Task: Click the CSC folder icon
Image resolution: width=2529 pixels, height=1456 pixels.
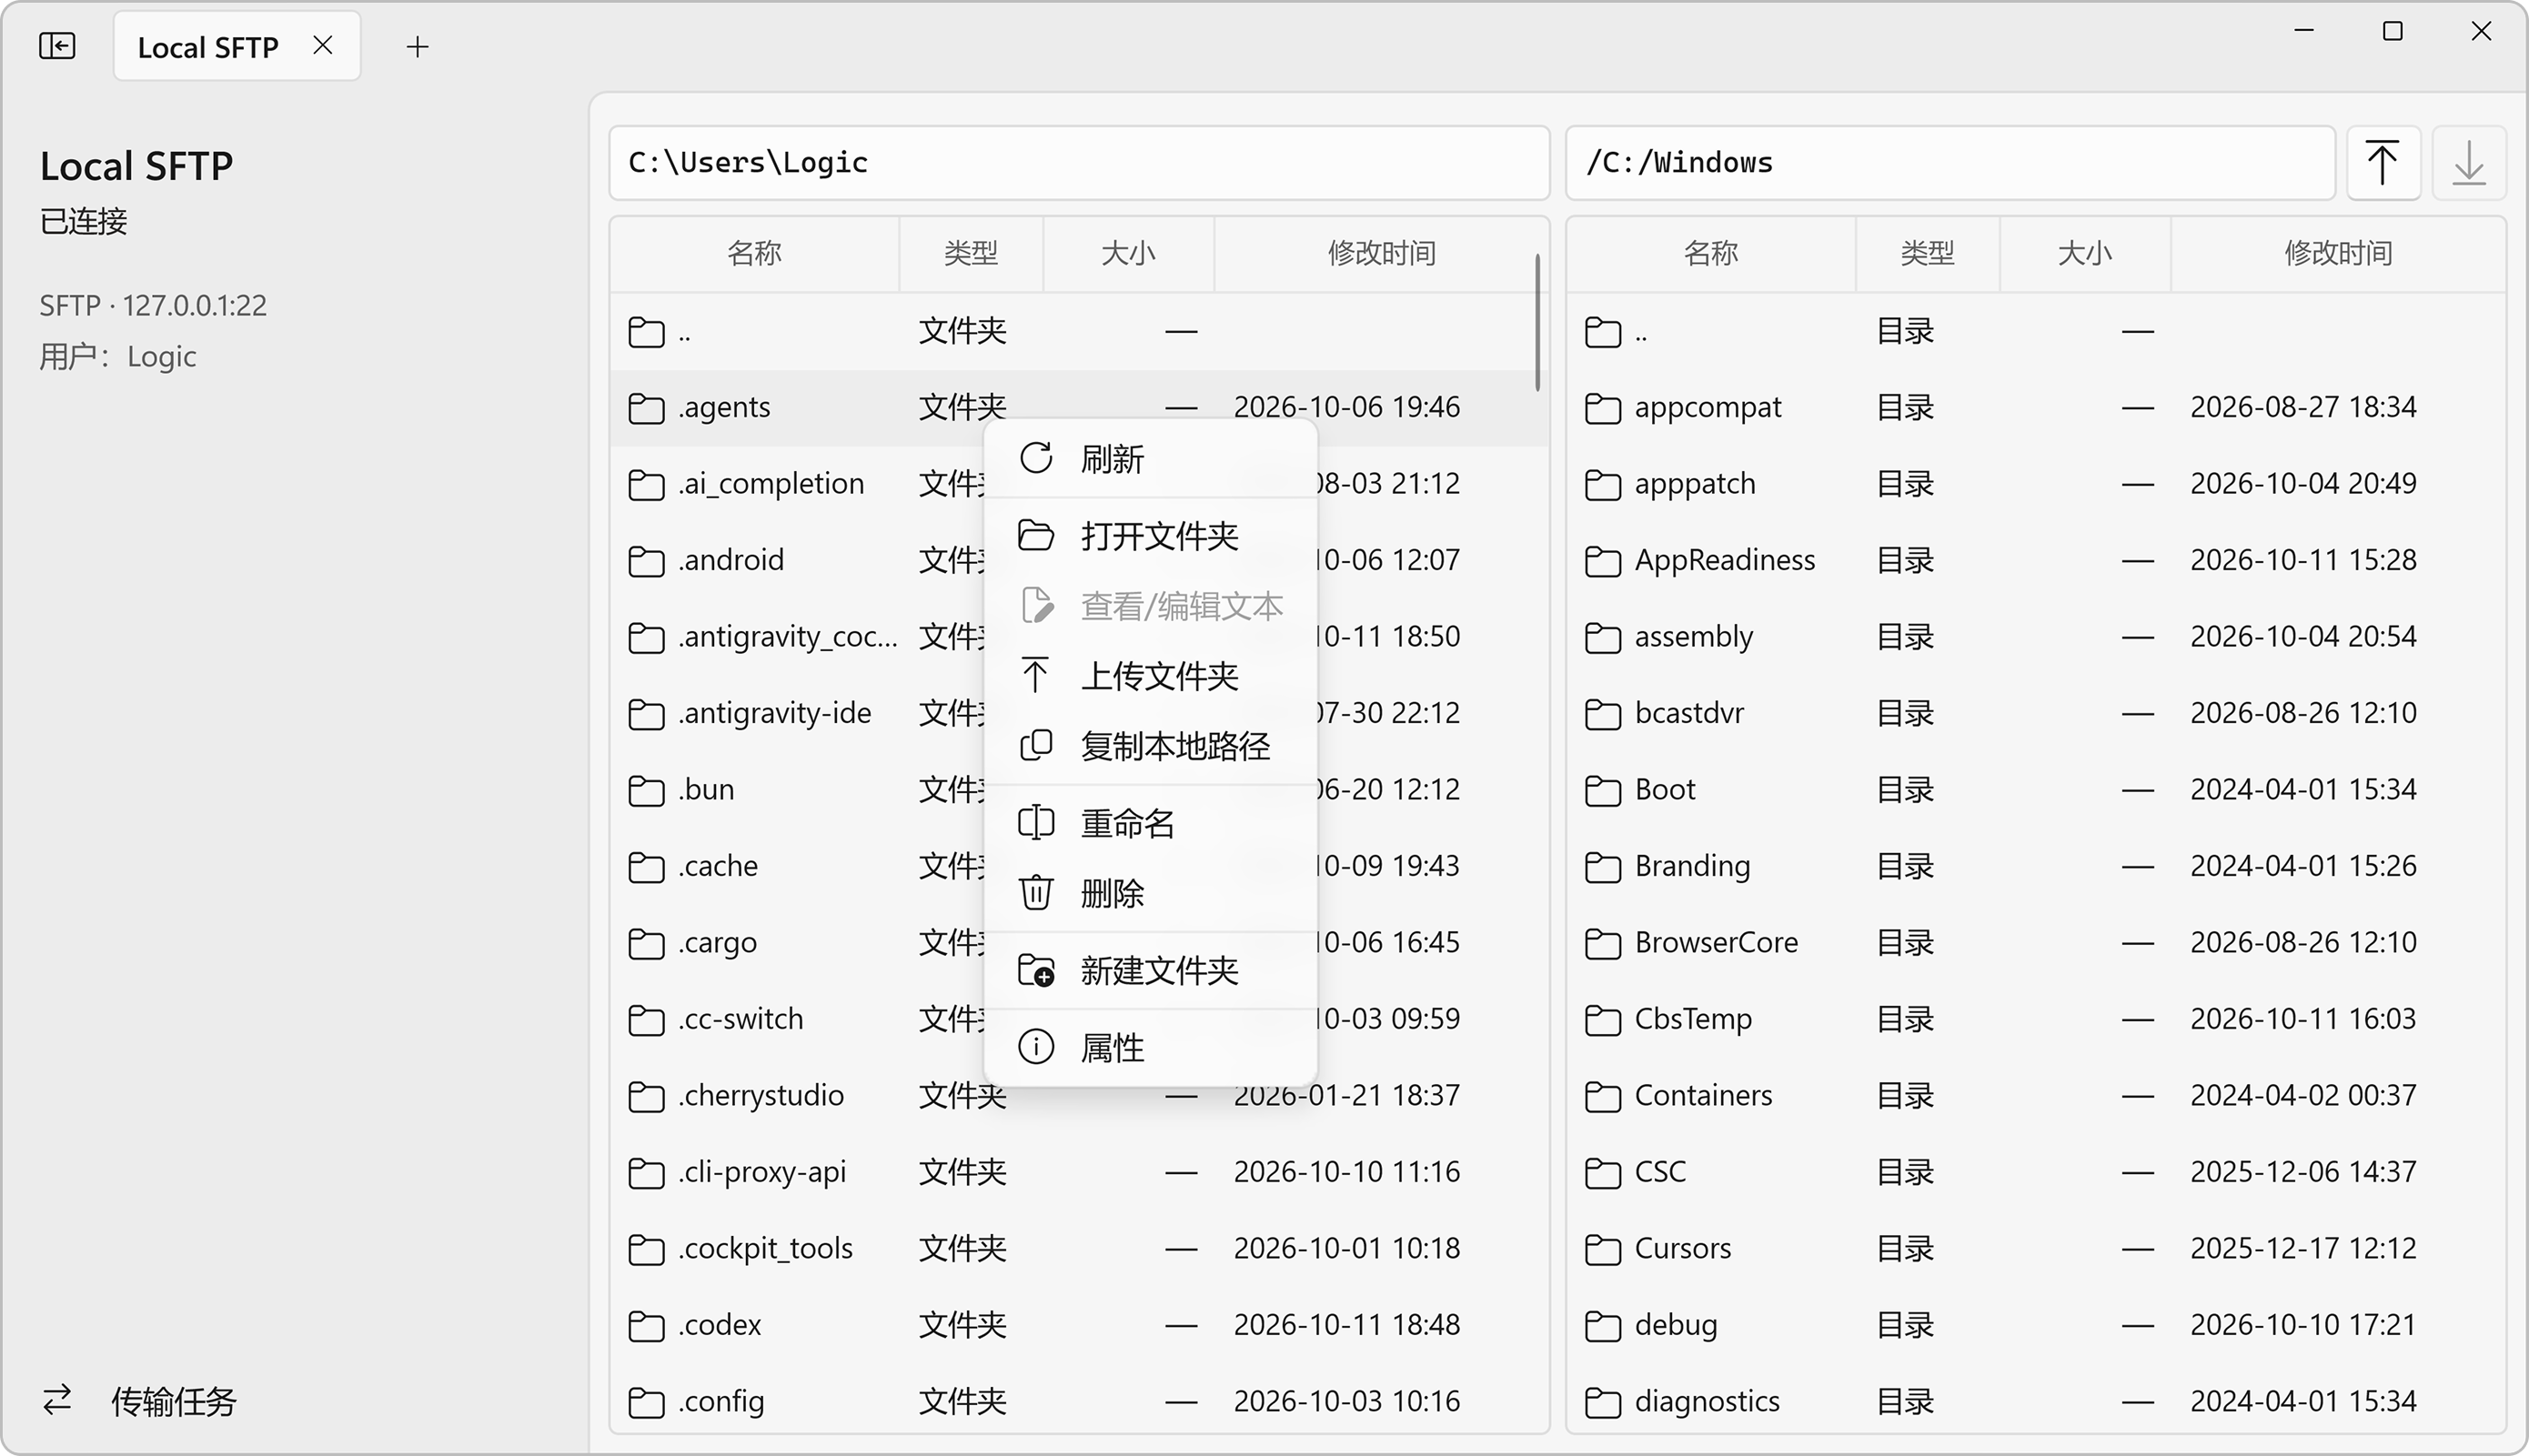Action: coord(1603,1173)
